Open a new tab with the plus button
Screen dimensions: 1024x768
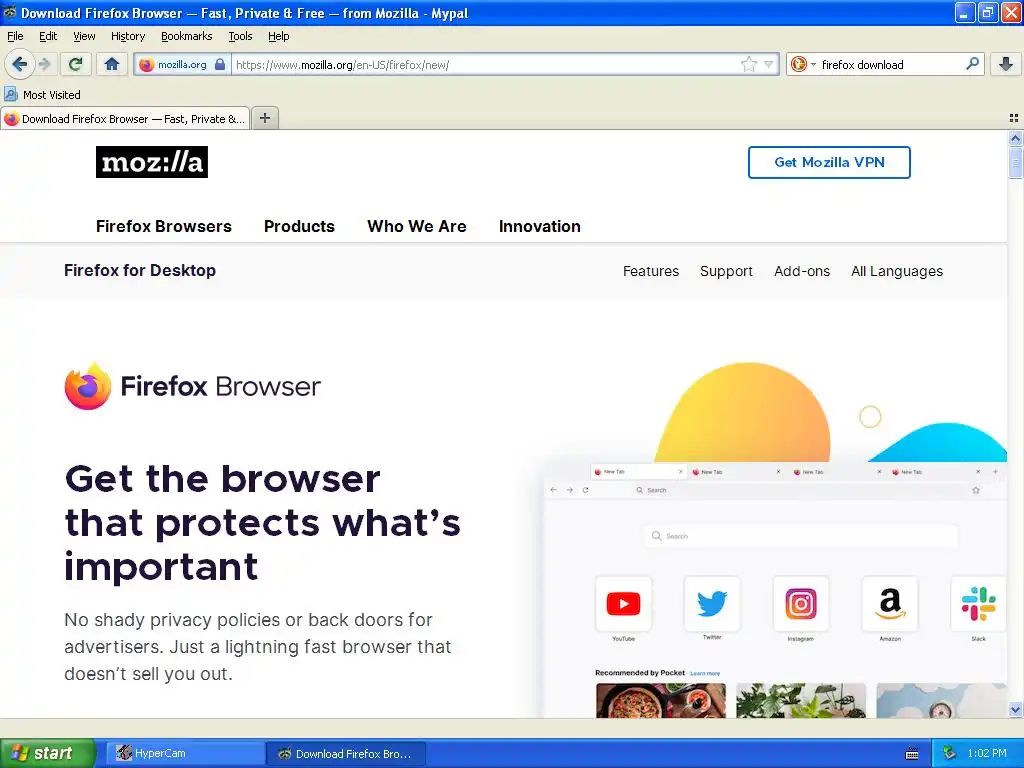pos(264,118)
